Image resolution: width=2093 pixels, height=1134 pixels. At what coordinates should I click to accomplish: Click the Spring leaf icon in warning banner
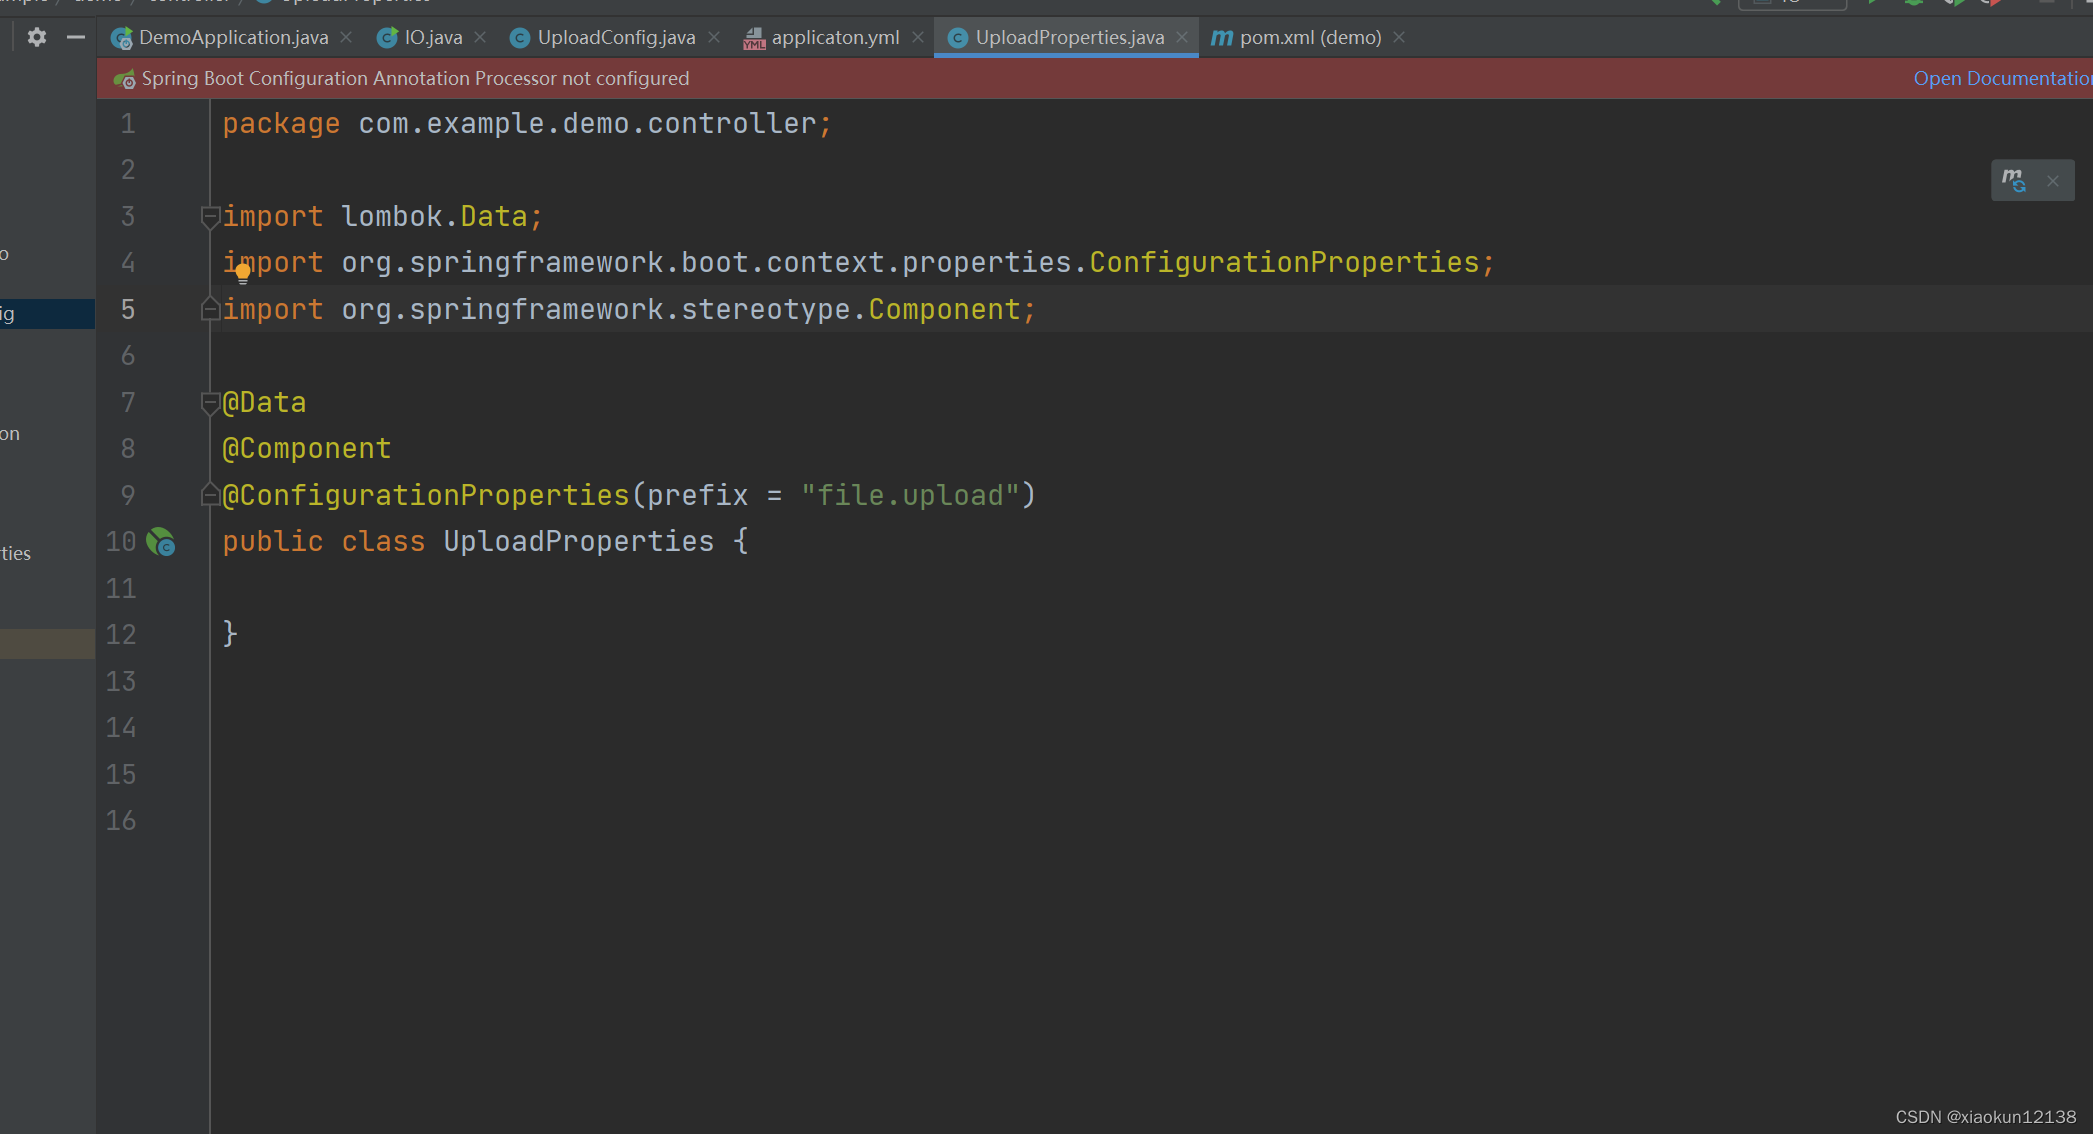tap(124, 79)
